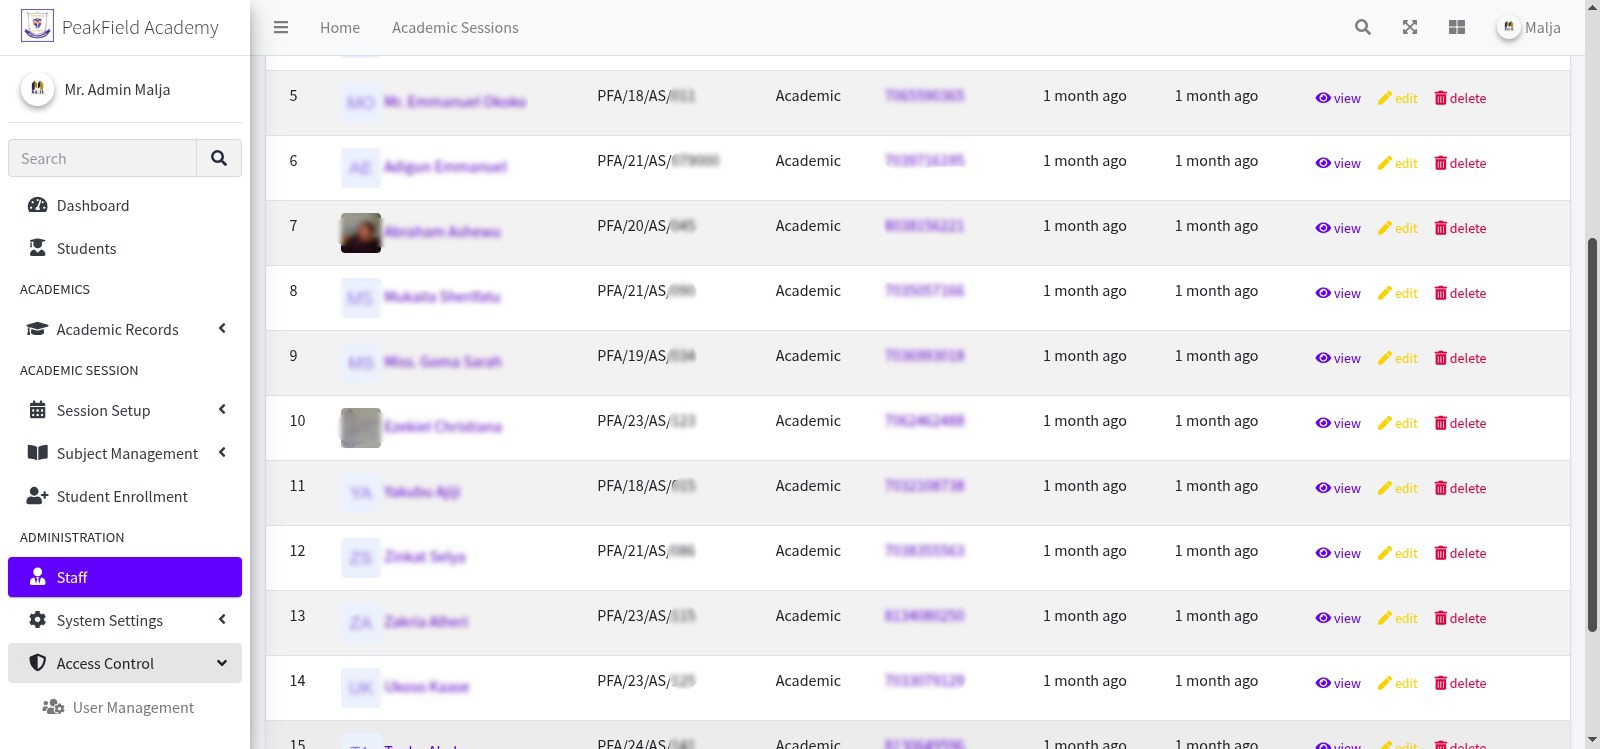1600x749 pixels.
Task: Go to Student Enrollment page
Action: (121, 496)
